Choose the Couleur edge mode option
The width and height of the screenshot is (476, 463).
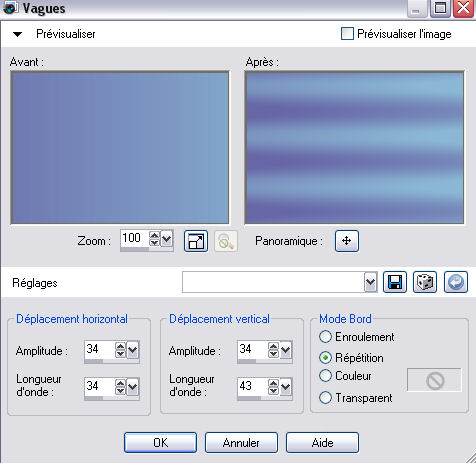click(325, 376)
